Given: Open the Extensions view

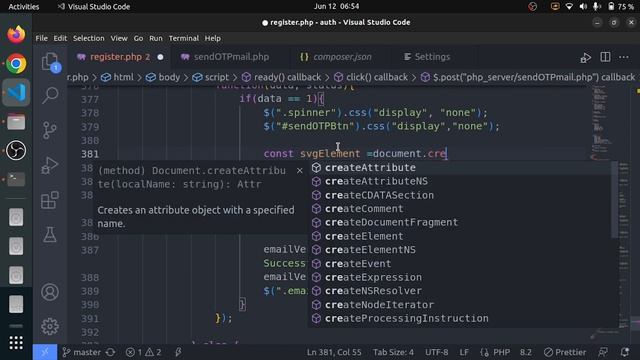Looking at the screenshot, I should pyautogui.click(x=50, y=200).
